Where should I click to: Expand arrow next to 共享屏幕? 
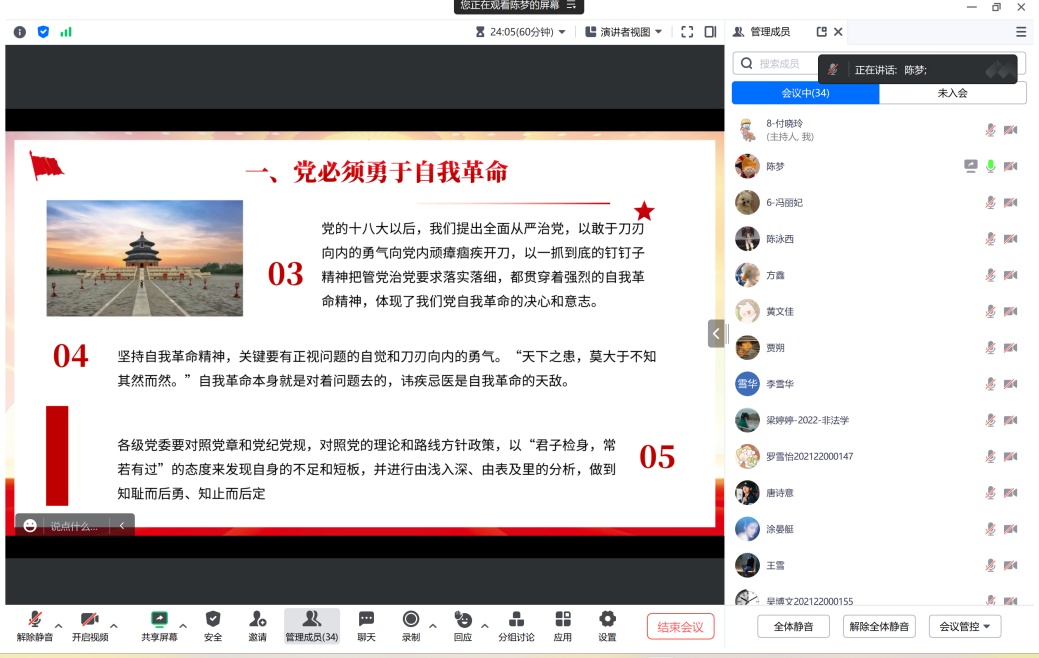click(183, 626)
